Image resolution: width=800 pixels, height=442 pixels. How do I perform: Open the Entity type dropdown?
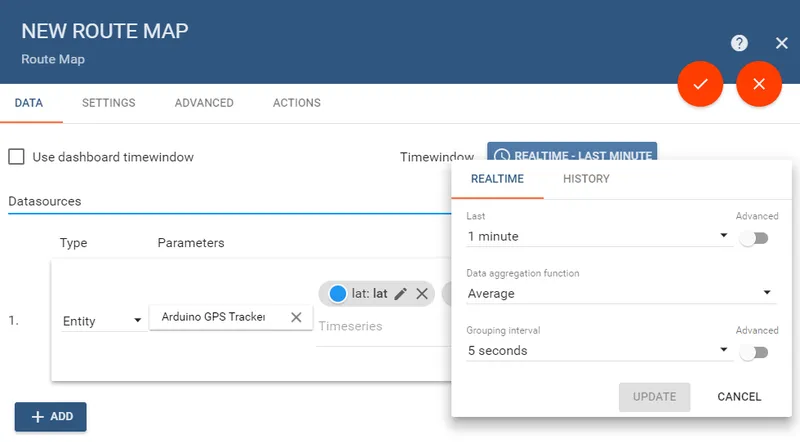coord(102,321)
